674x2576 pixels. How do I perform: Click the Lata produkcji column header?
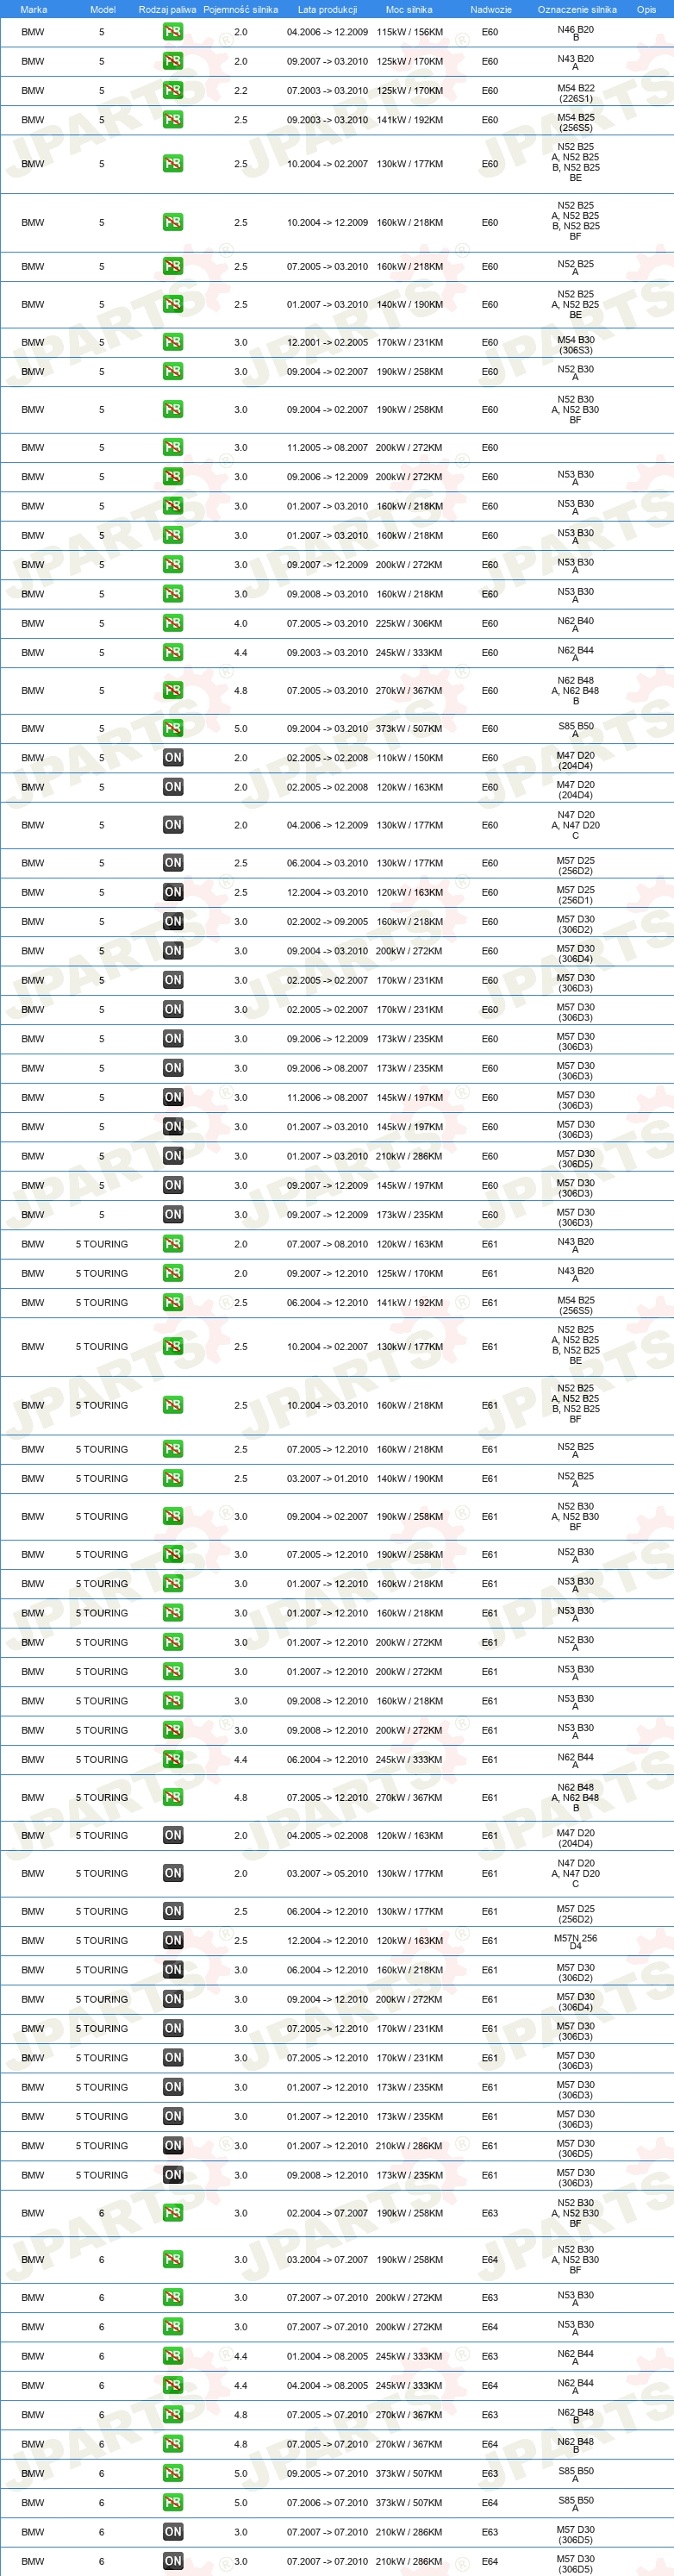tap(327, 9)
